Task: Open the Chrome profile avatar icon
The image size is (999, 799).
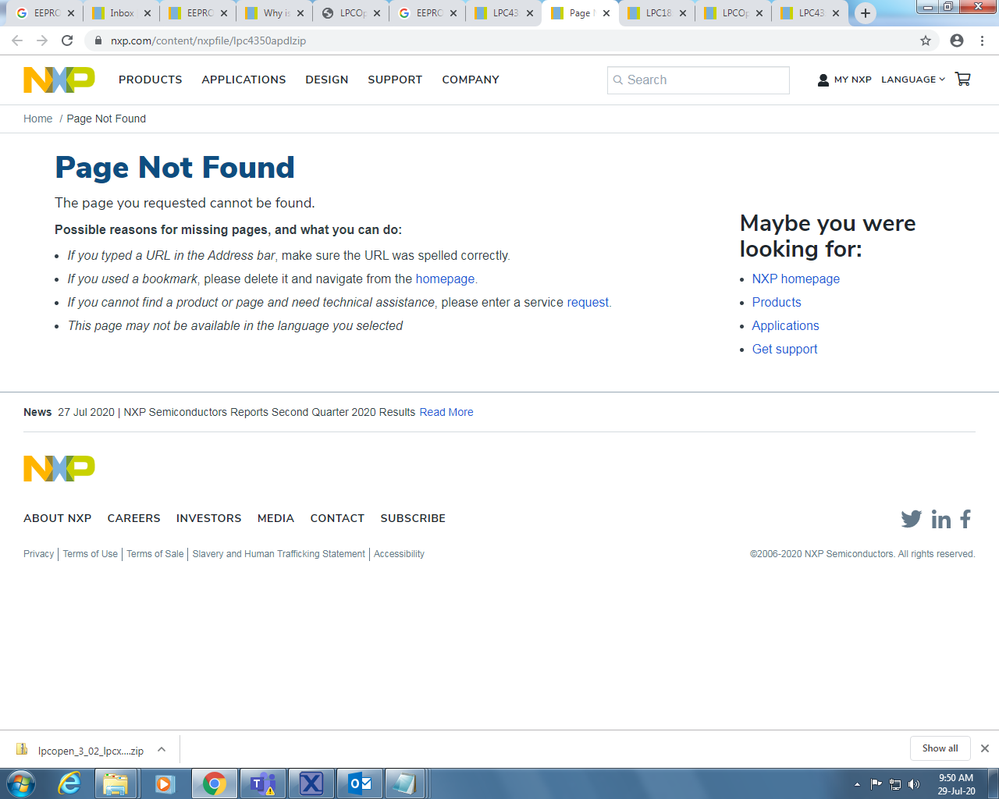Action: click(x=956, y=41)
